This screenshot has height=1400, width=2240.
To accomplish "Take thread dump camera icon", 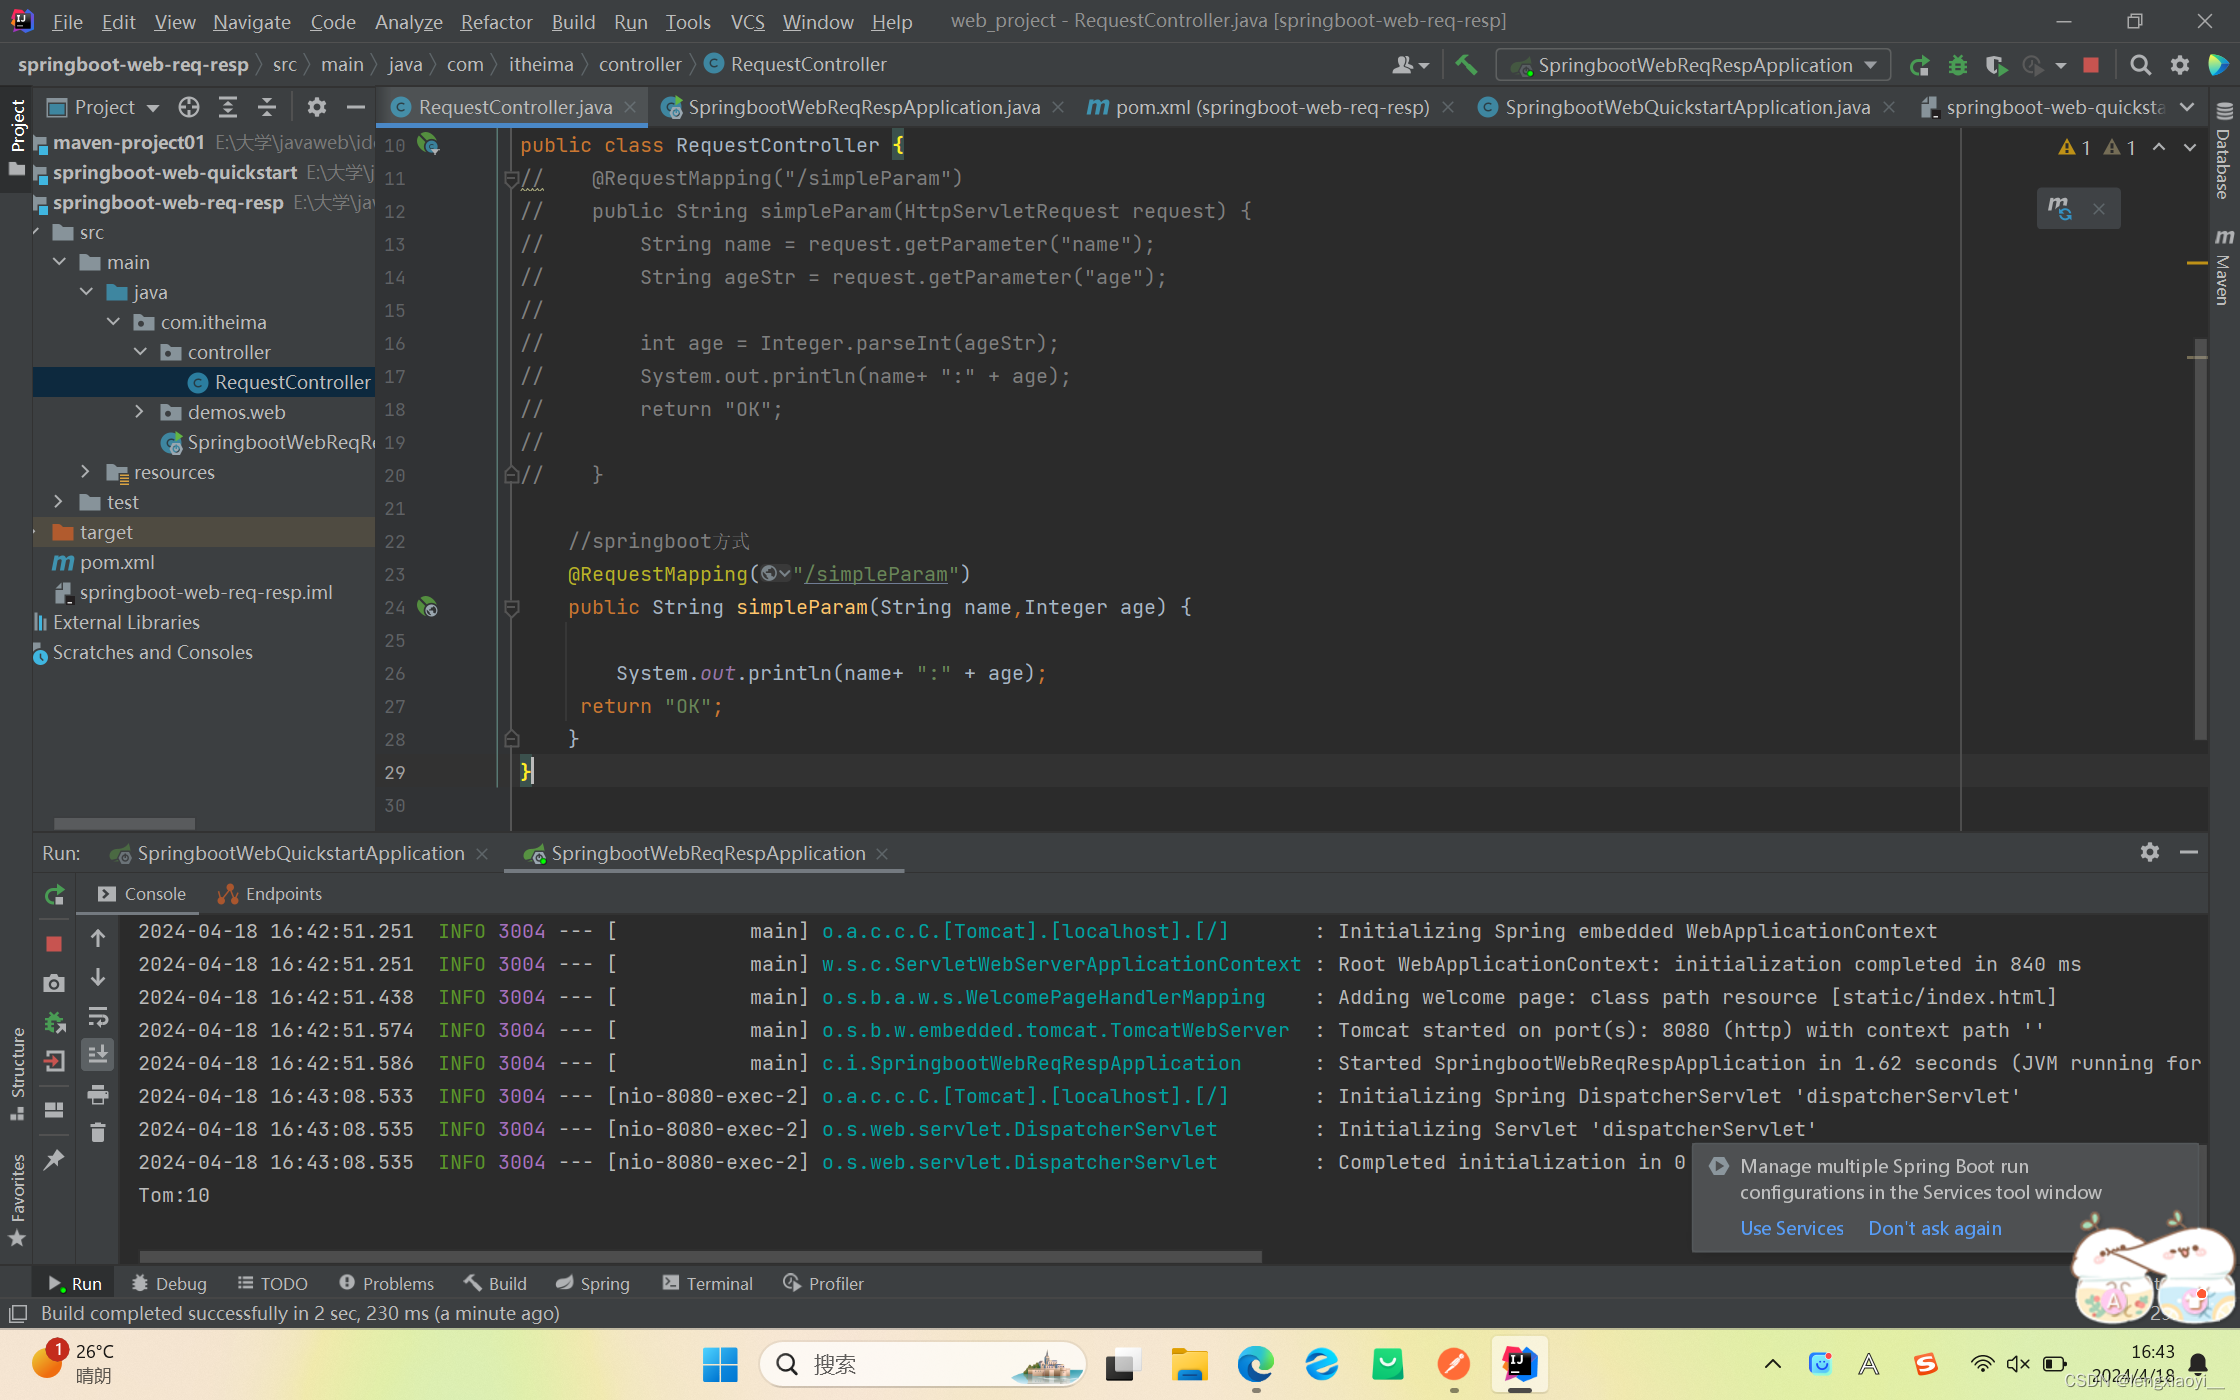I will click(x=54, y=983).
